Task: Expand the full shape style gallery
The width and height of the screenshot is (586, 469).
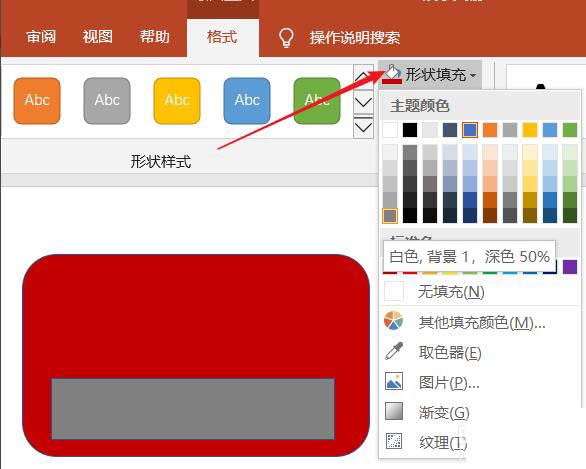Action: point(363,127)
